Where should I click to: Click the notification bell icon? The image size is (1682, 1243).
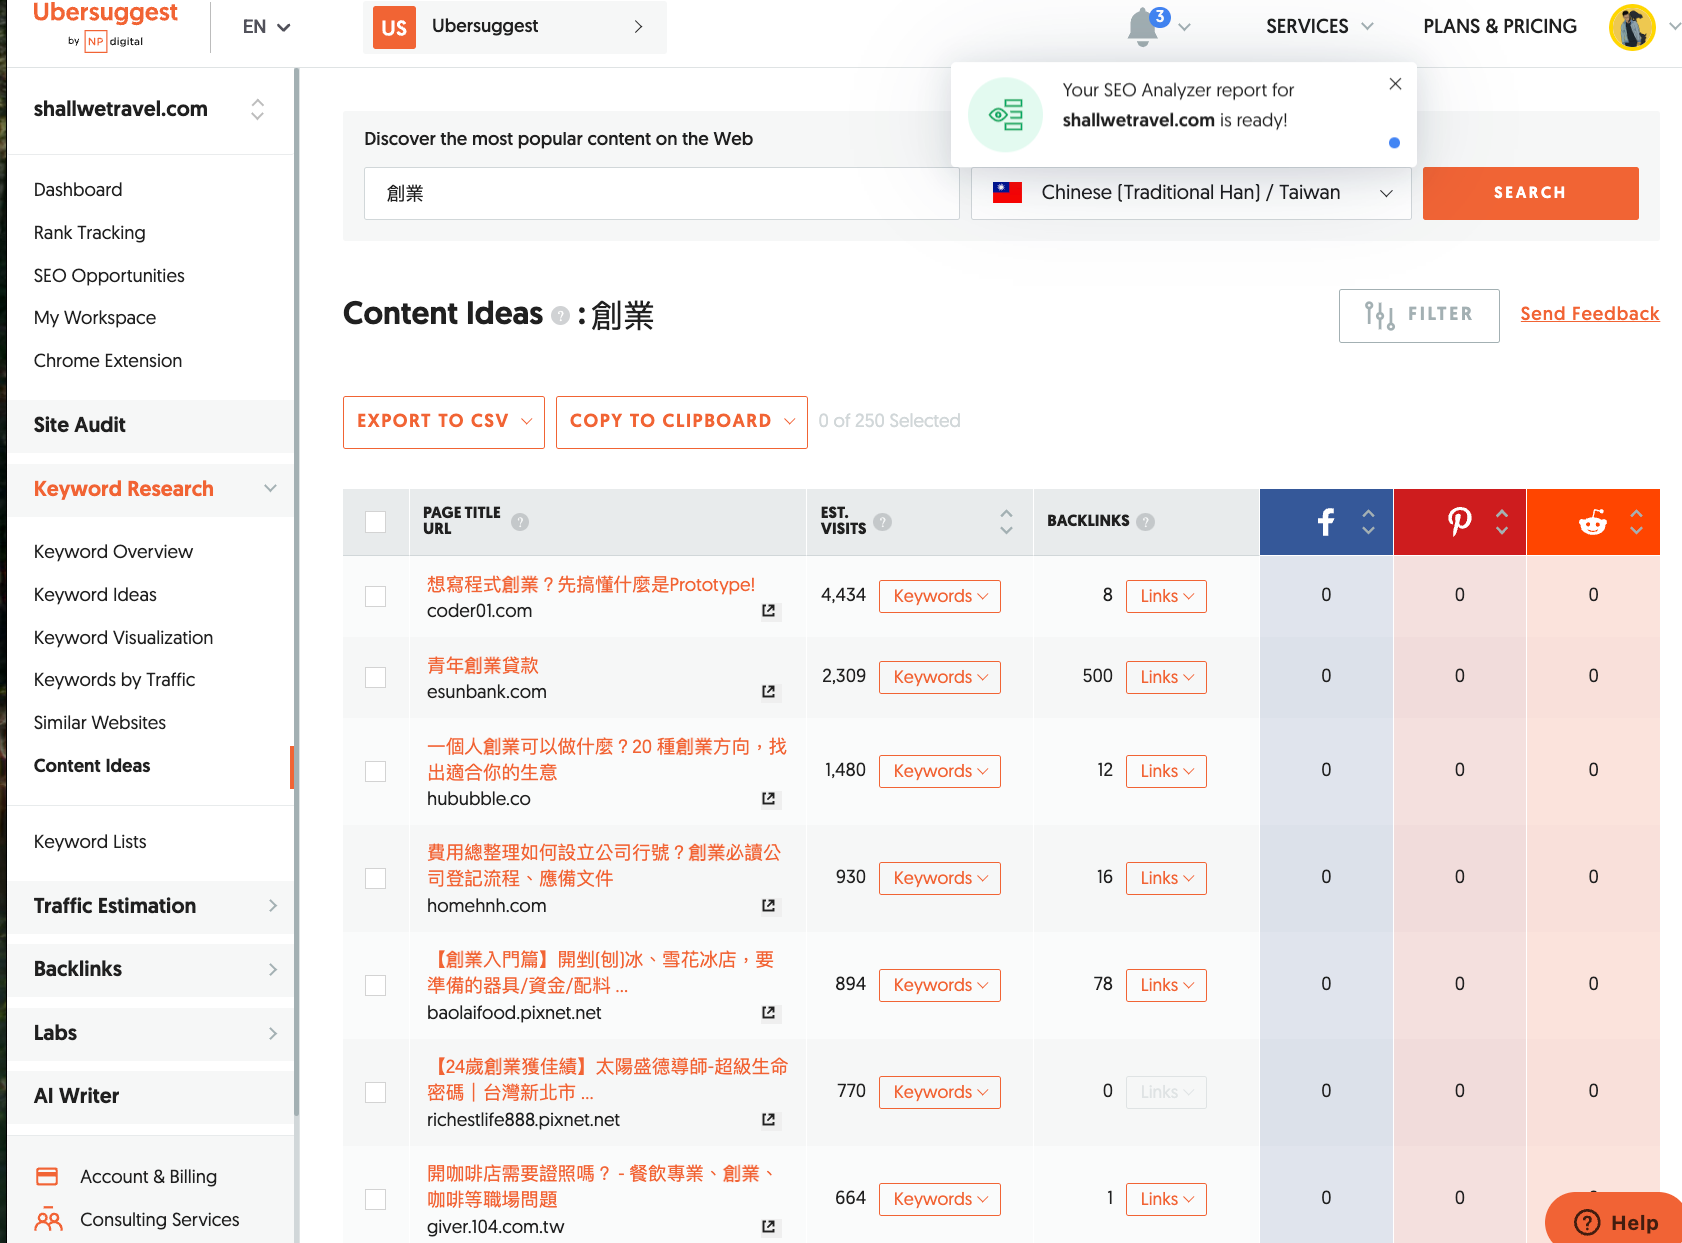coord(1143,27)
